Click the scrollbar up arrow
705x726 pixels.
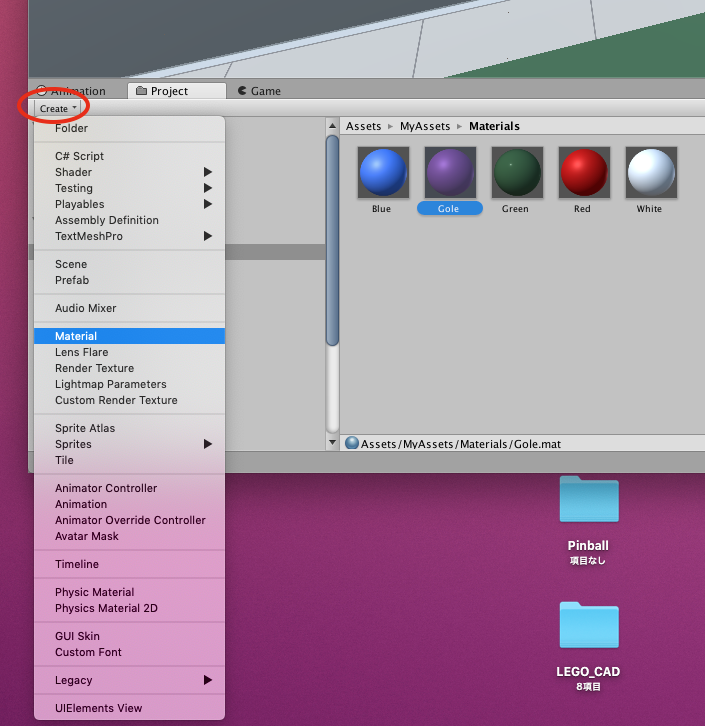click(332, 126)
